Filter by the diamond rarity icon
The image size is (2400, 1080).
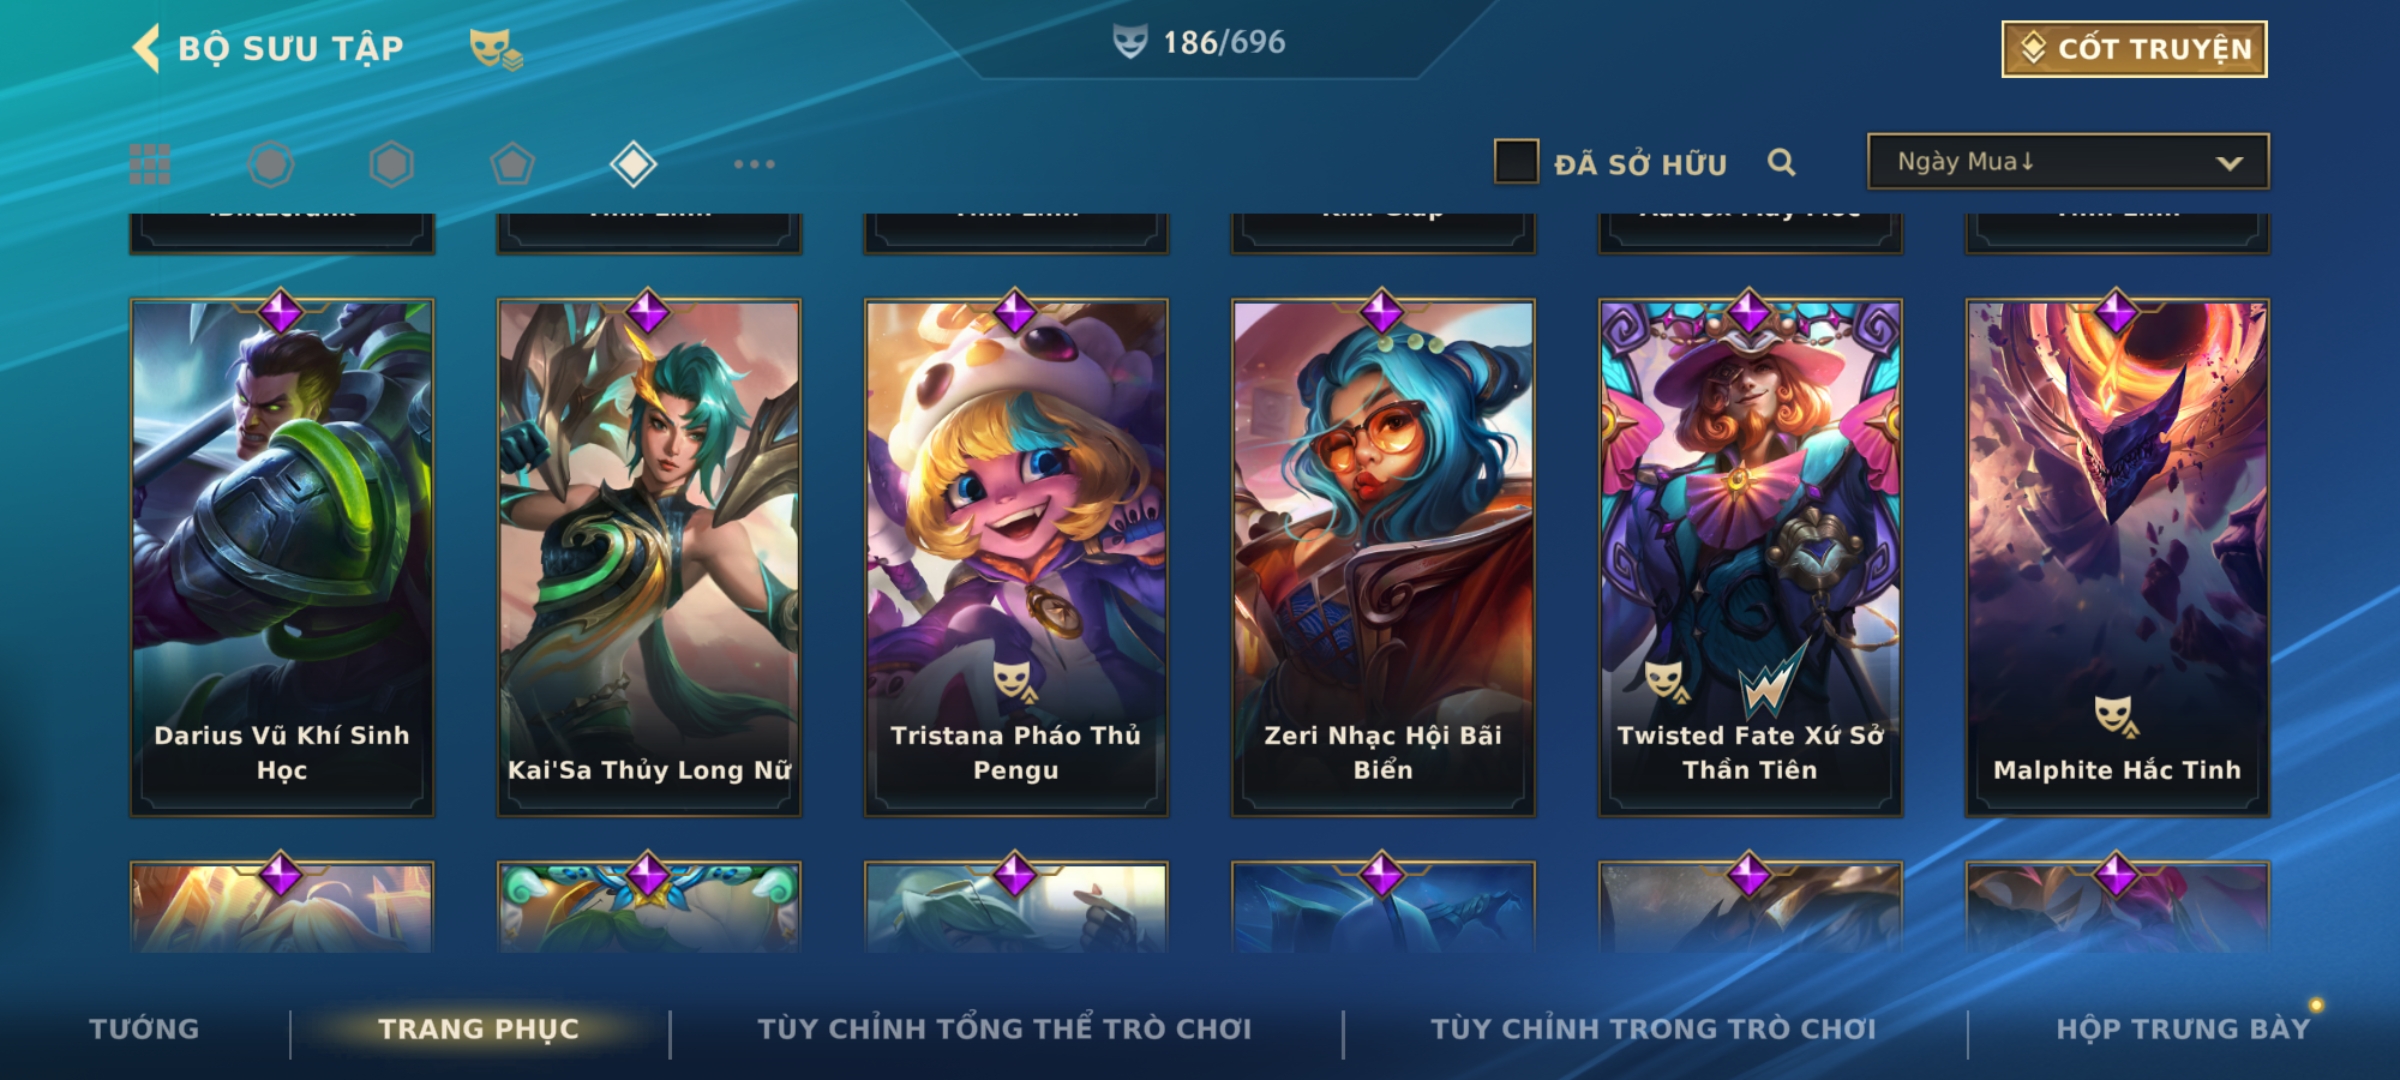(x=634, y=164)
